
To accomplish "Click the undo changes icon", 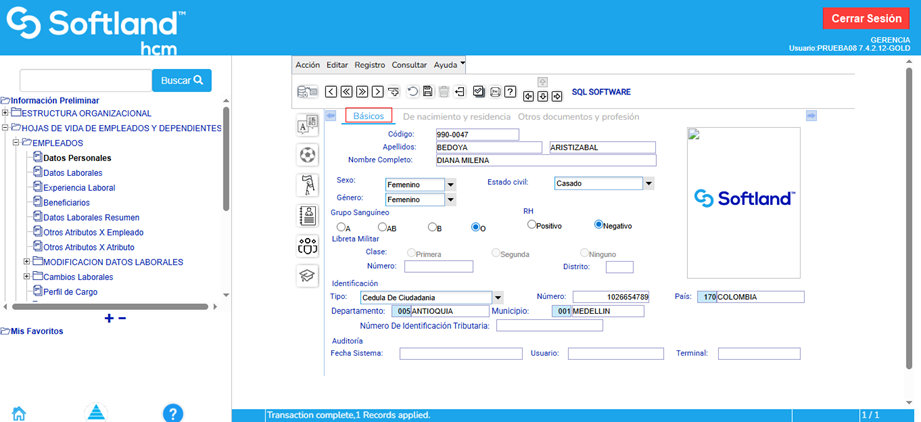I will (x=412, y=92).
